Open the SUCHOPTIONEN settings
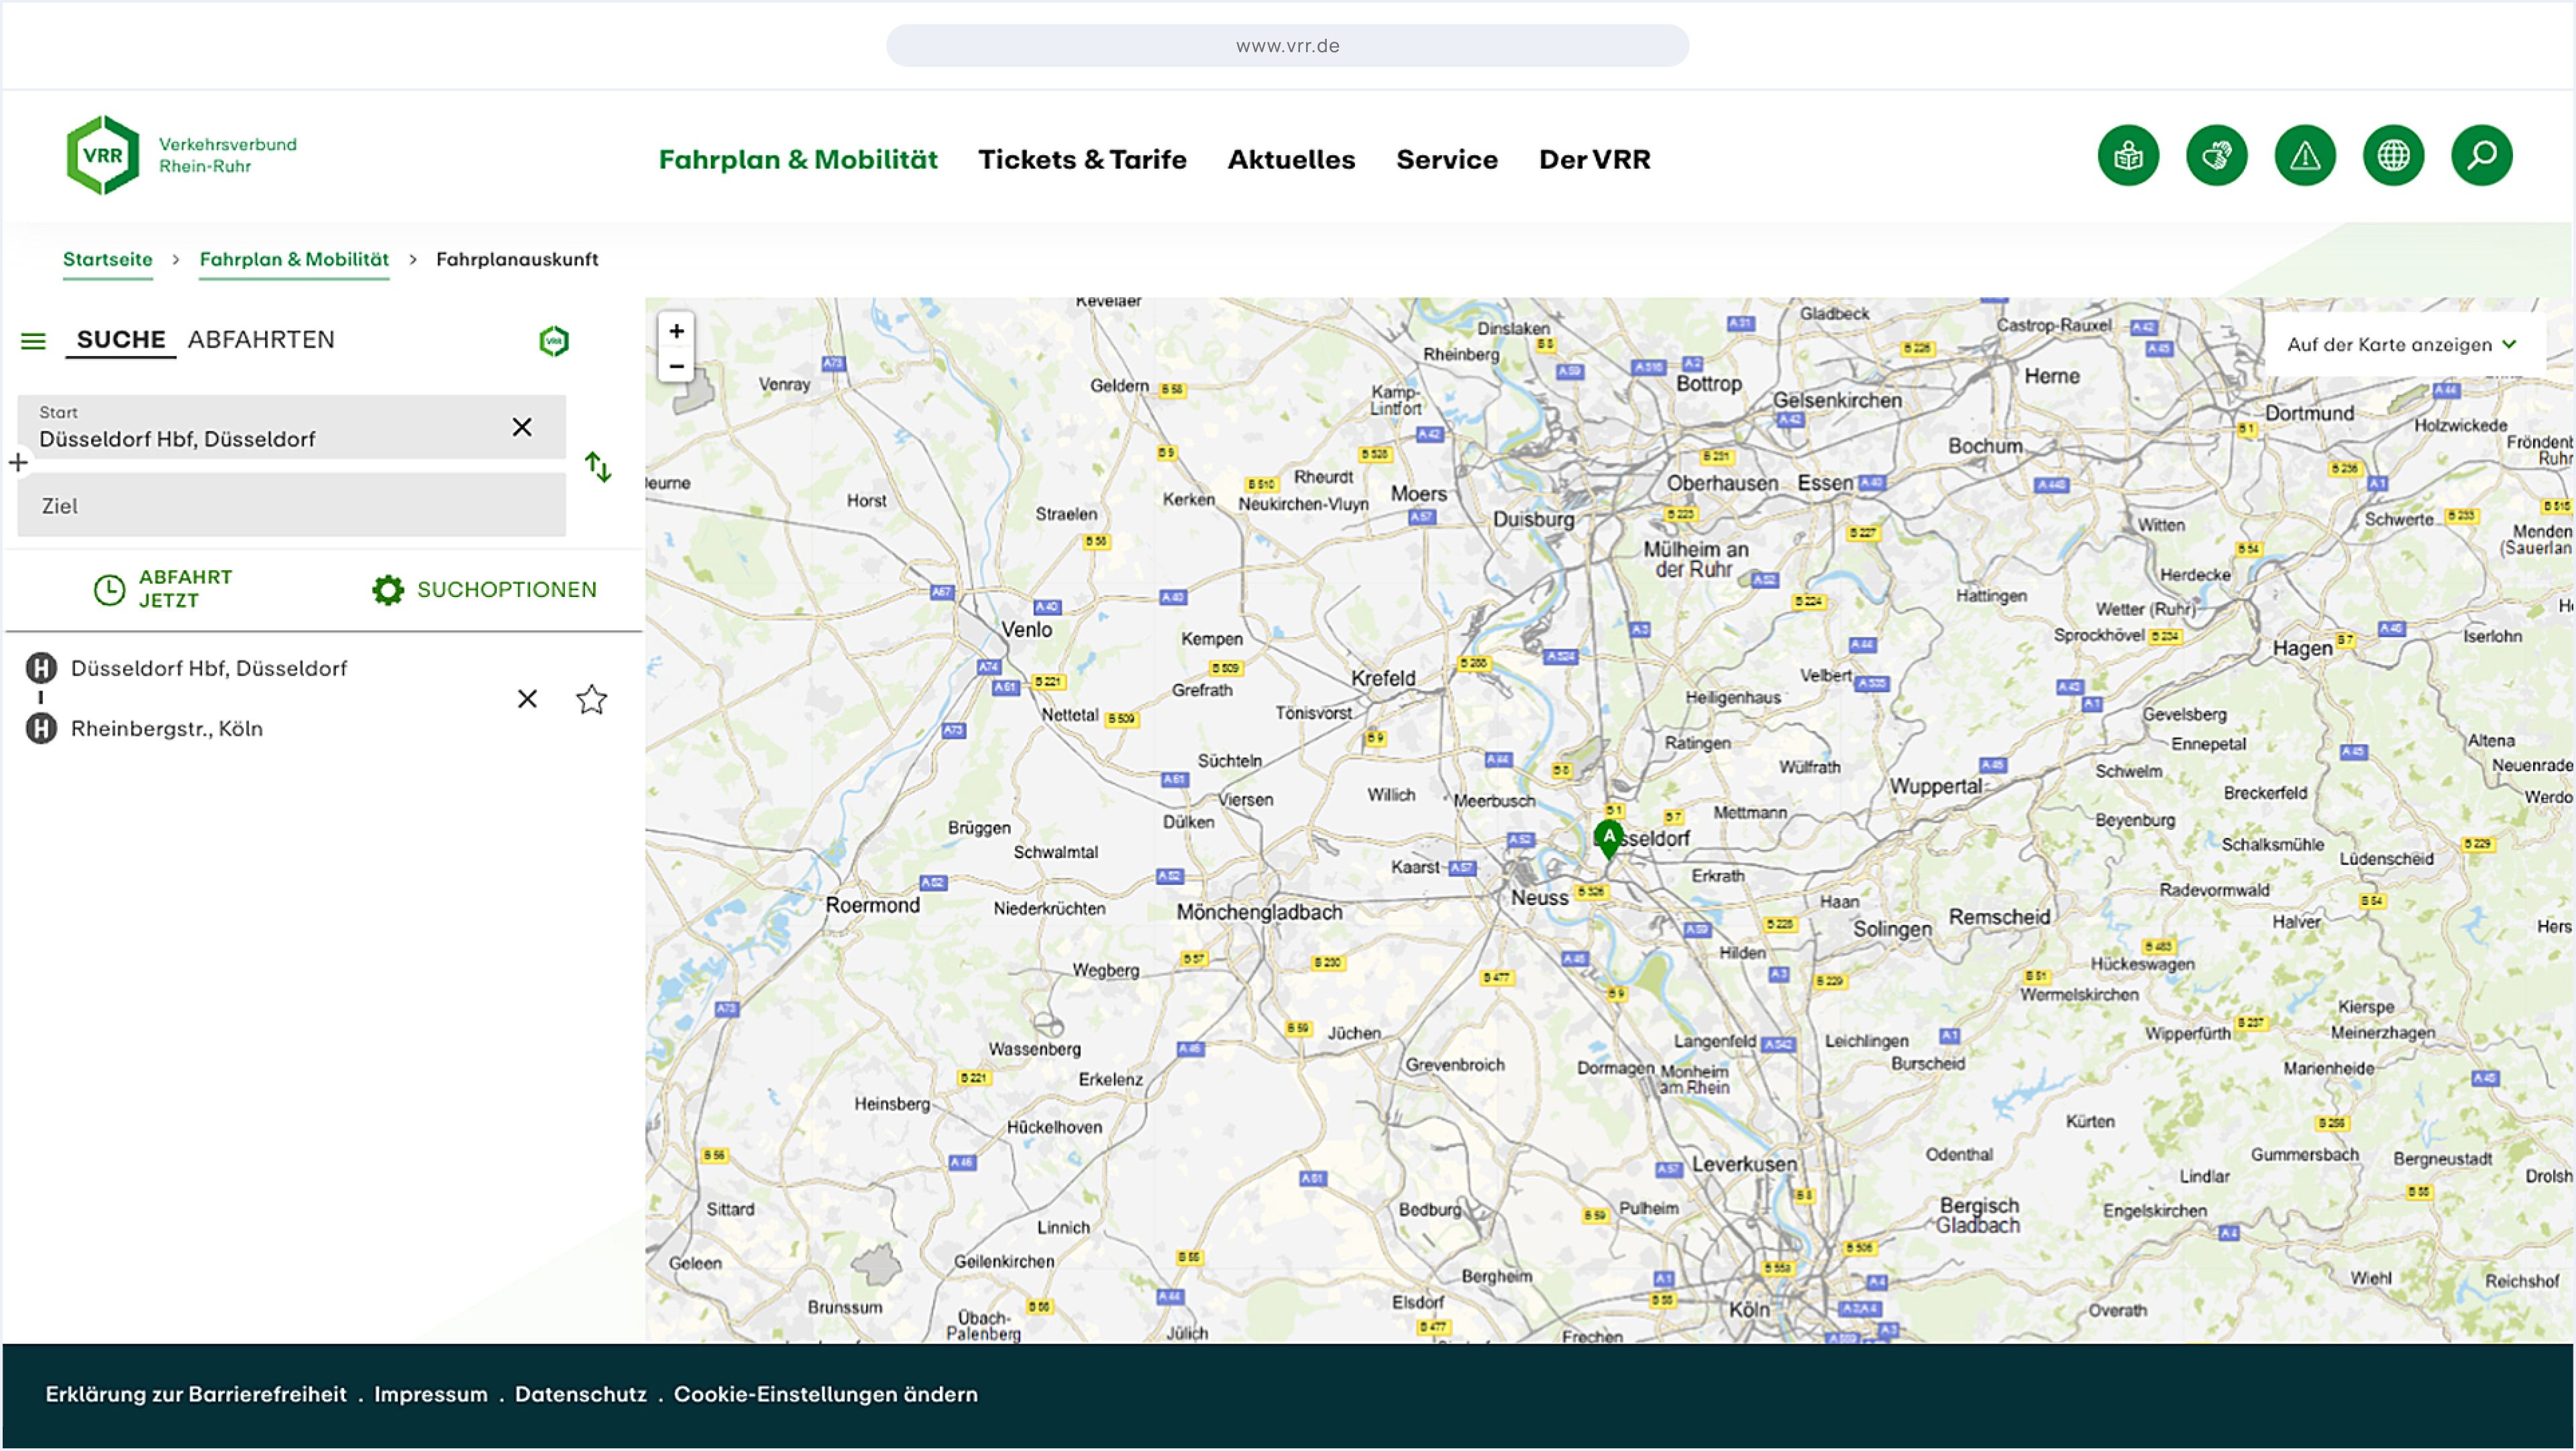Viewport: 2576px width, 1451px height. pos(485,590)
